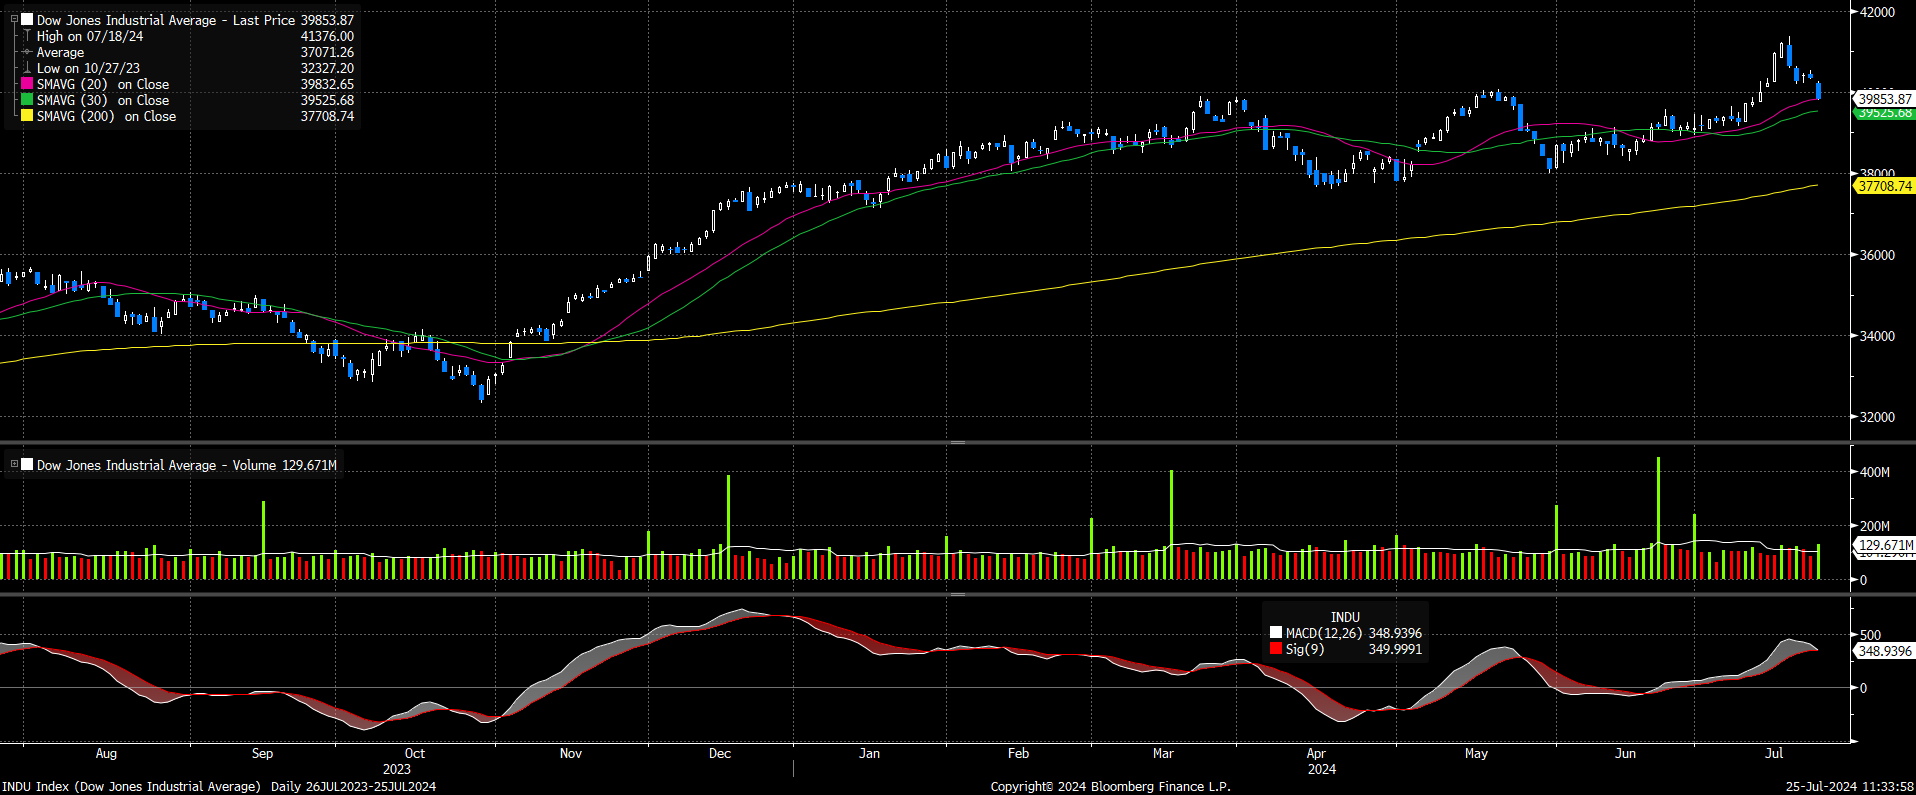Click the 34000 price axis label

(1877, 336)
